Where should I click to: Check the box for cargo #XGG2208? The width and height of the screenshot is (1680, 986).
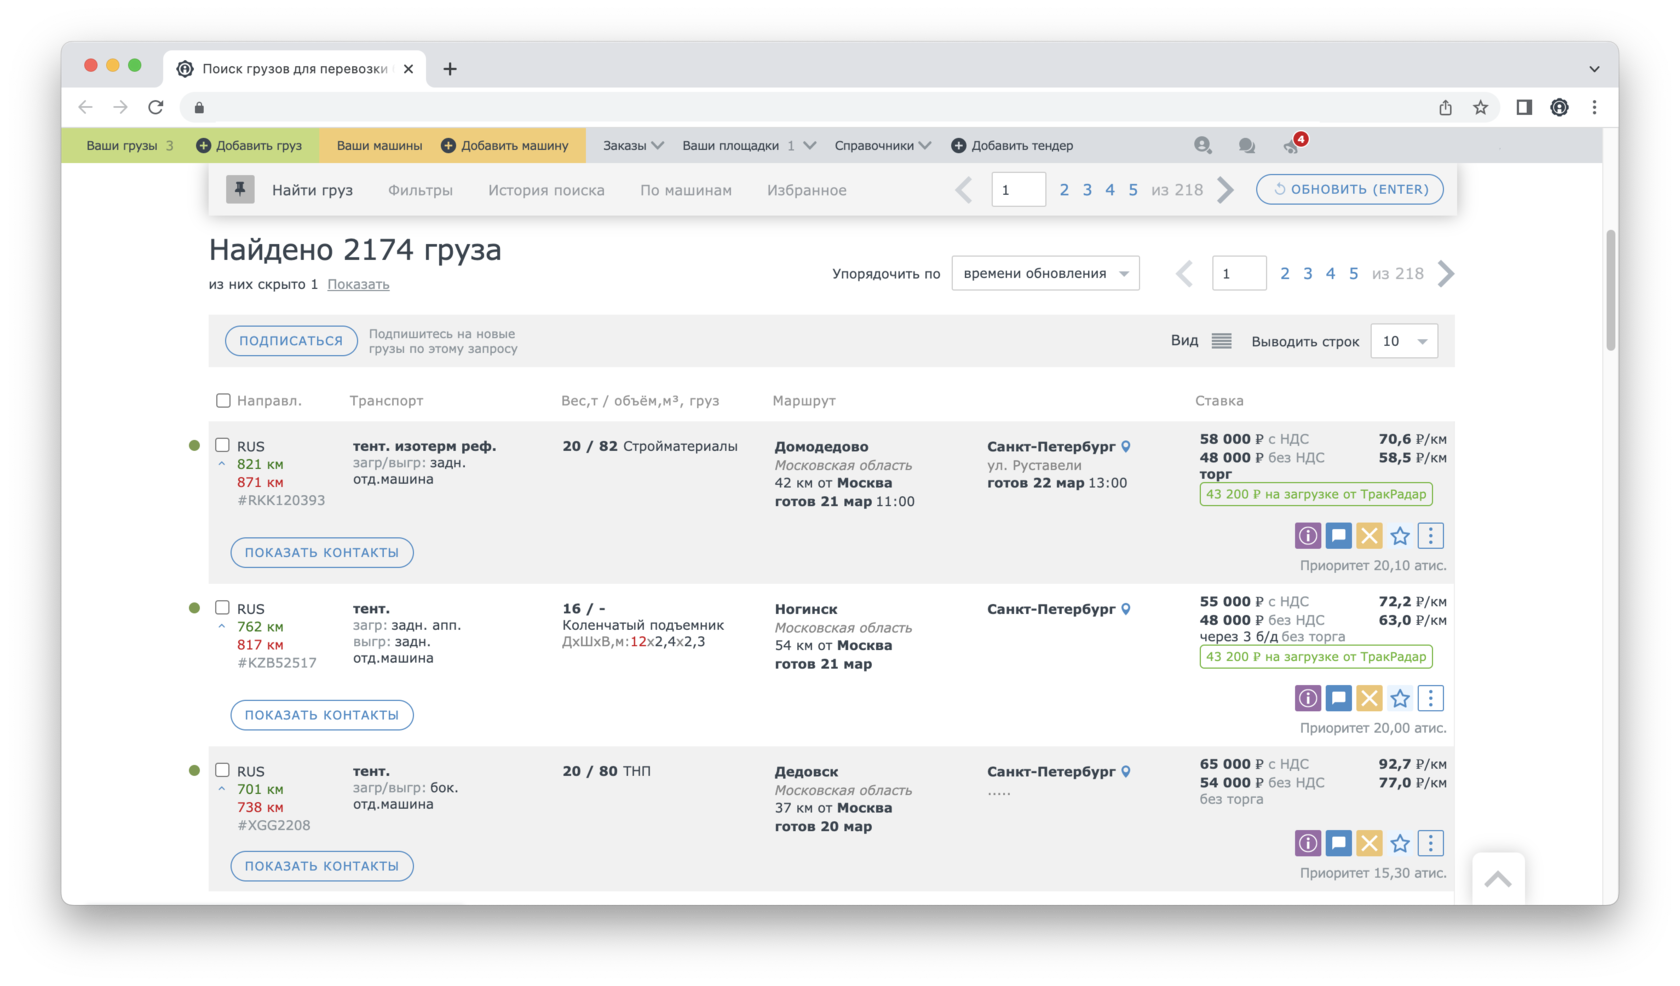(222, 770)
